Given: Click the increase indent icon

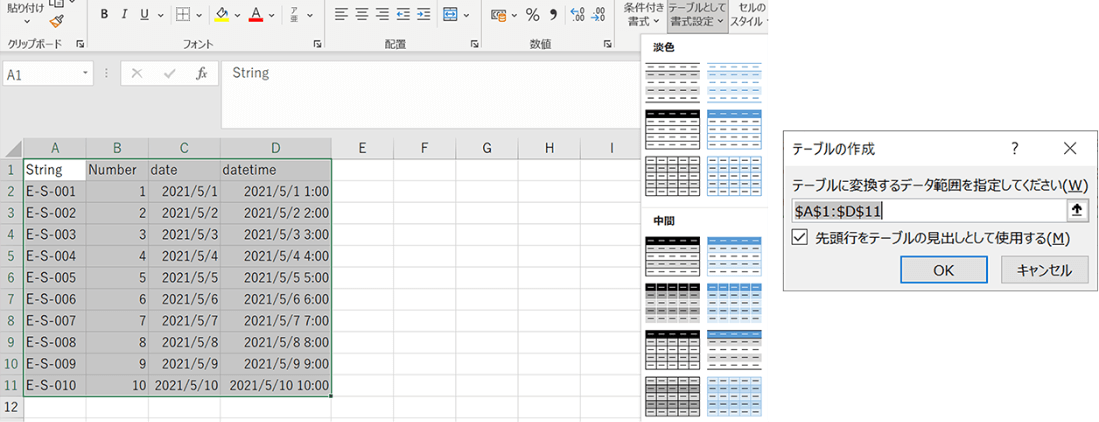Looking at the screenshot, I should click(x=423, y=15).
